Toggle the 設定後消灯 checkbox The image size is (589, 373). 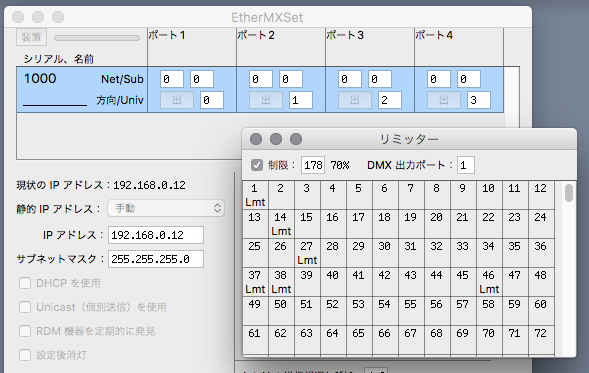coord(25,355)
